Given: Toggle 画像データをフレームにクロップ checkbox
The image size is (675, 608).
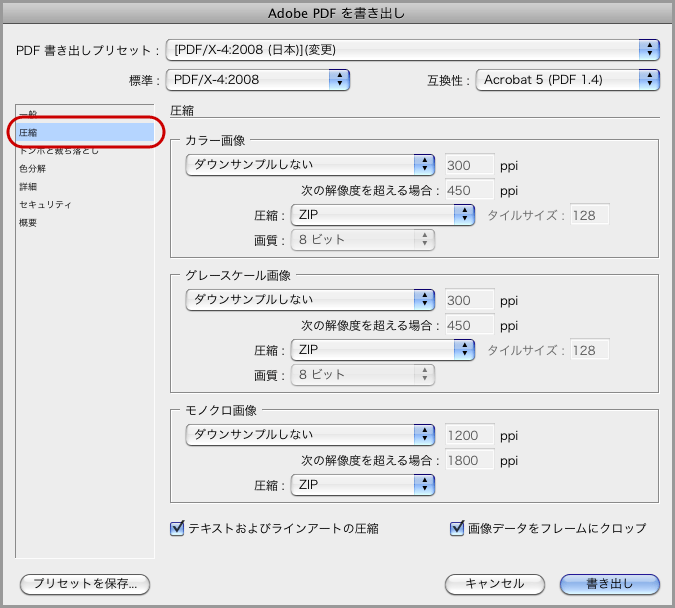Looking at the screenshot, I should click(x=457, y=528).
